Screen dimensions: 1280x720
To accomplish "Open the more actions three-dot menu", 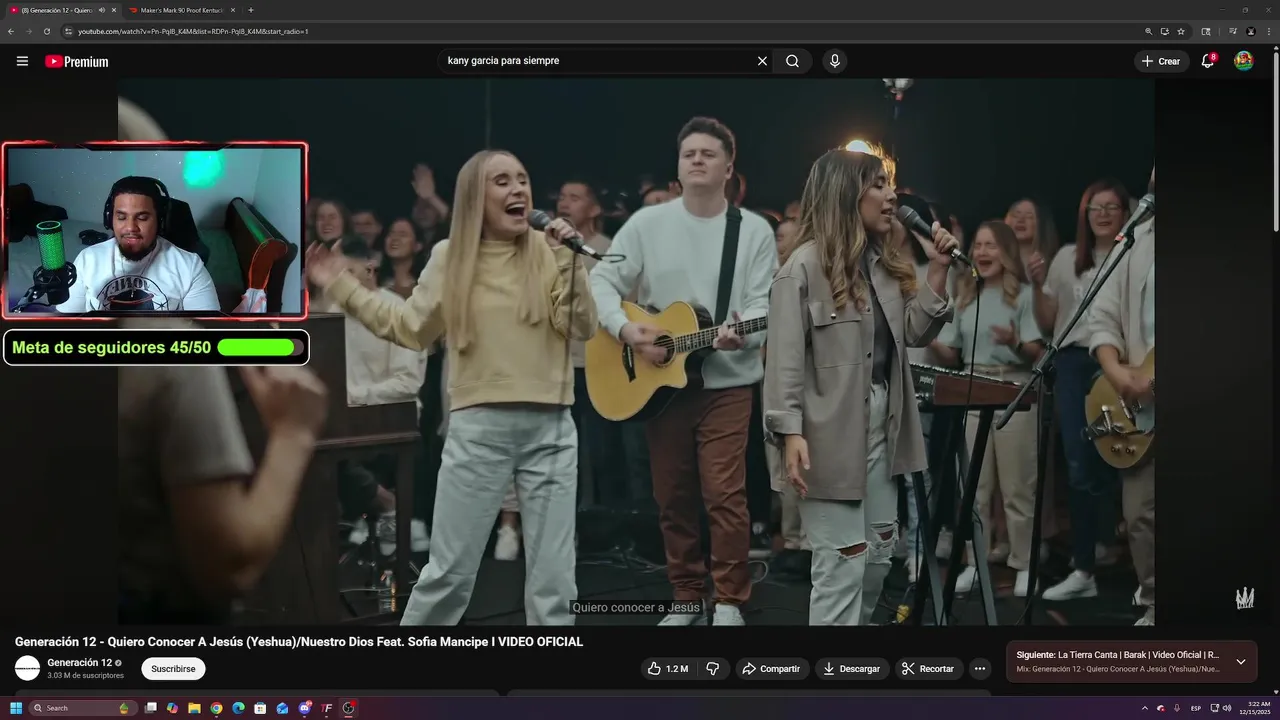I will click(980, 668).
